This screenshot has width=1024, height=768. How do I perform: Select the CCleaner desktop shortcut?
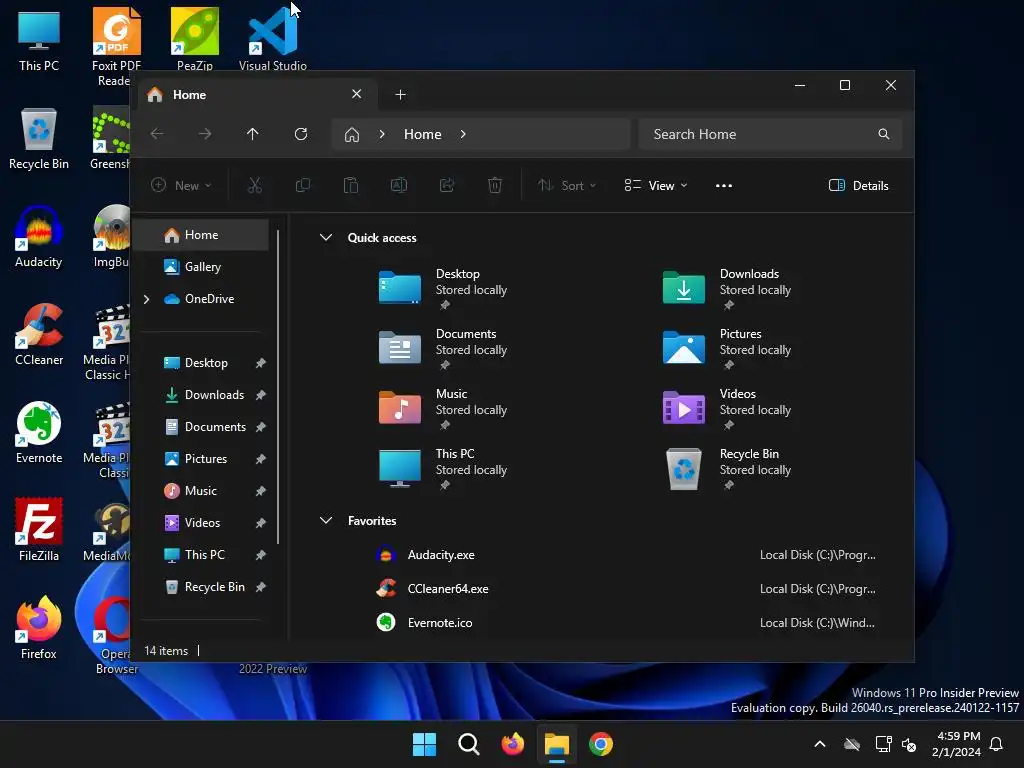coord(39,334)
